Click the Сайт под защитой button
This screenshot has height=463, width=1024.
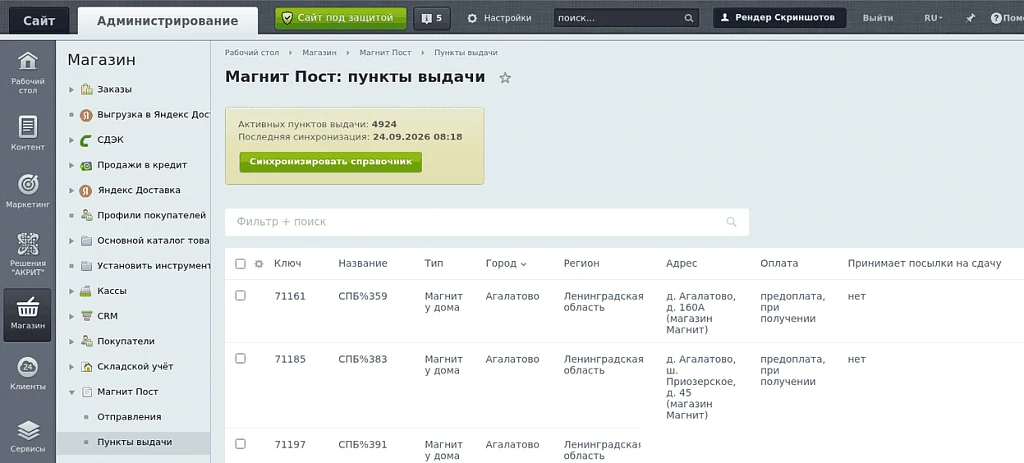pos(341,18)
